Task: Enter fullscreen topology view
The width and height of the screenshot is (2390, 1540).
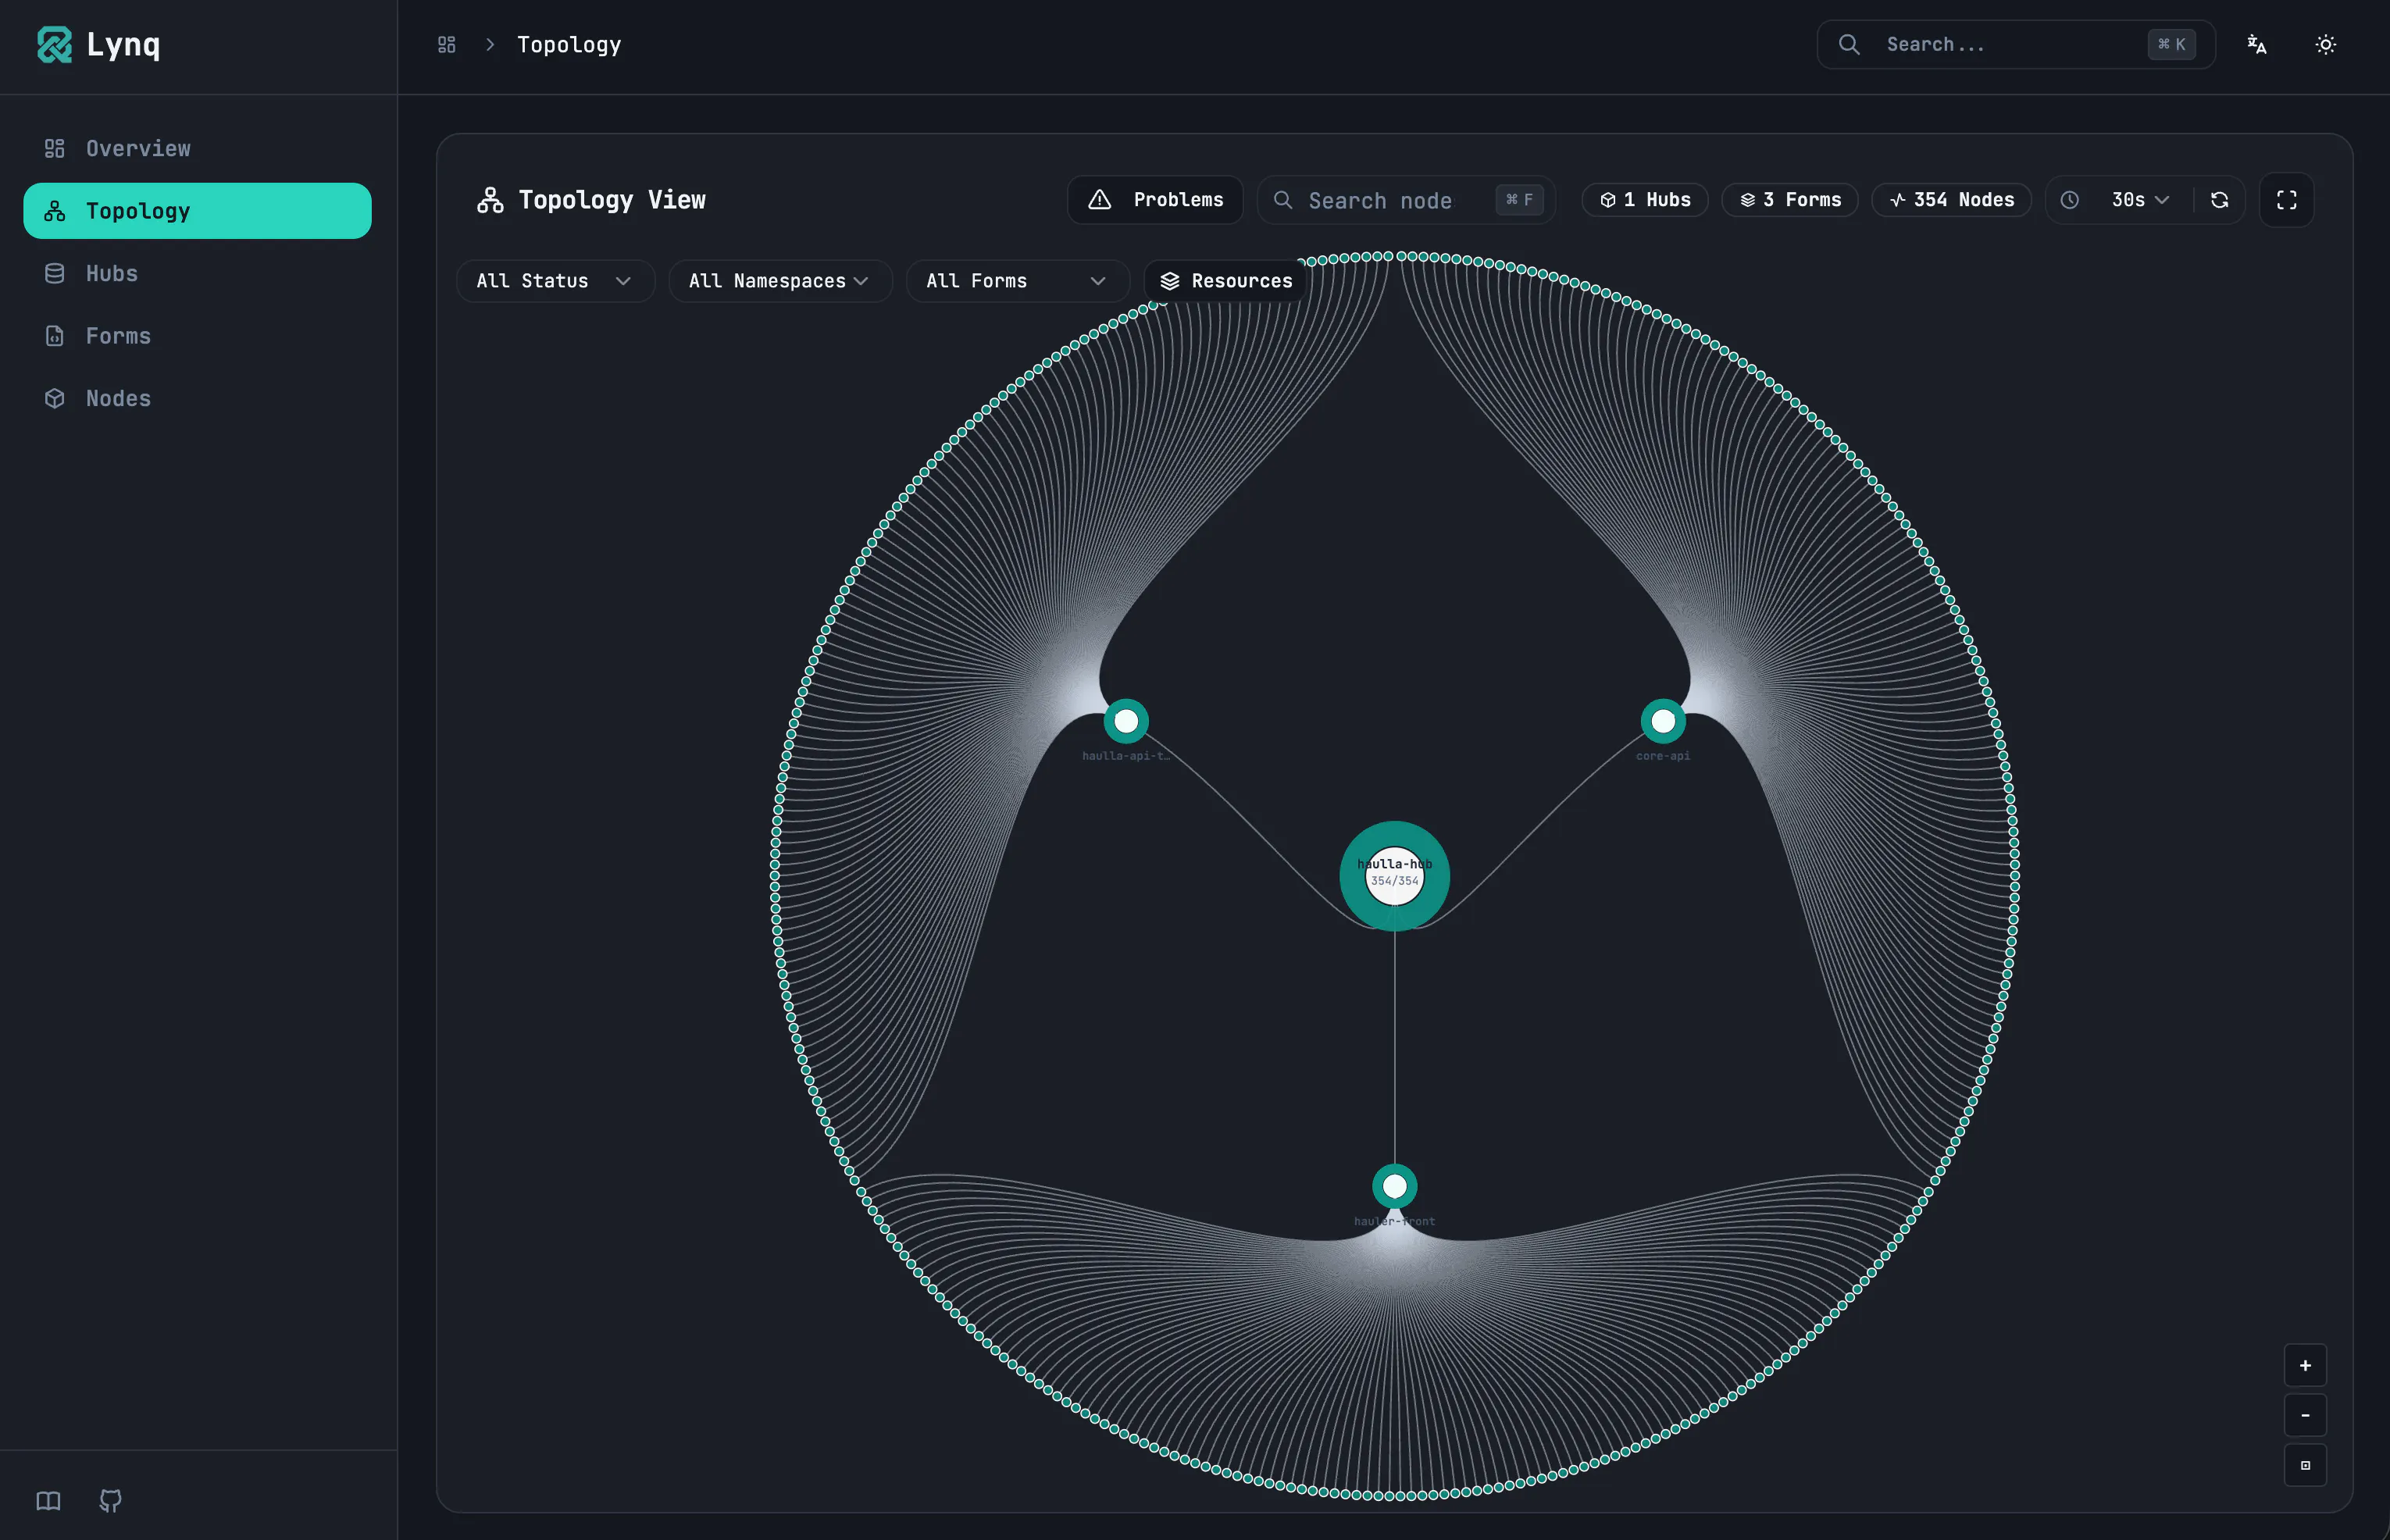Action: (2286, 200)
